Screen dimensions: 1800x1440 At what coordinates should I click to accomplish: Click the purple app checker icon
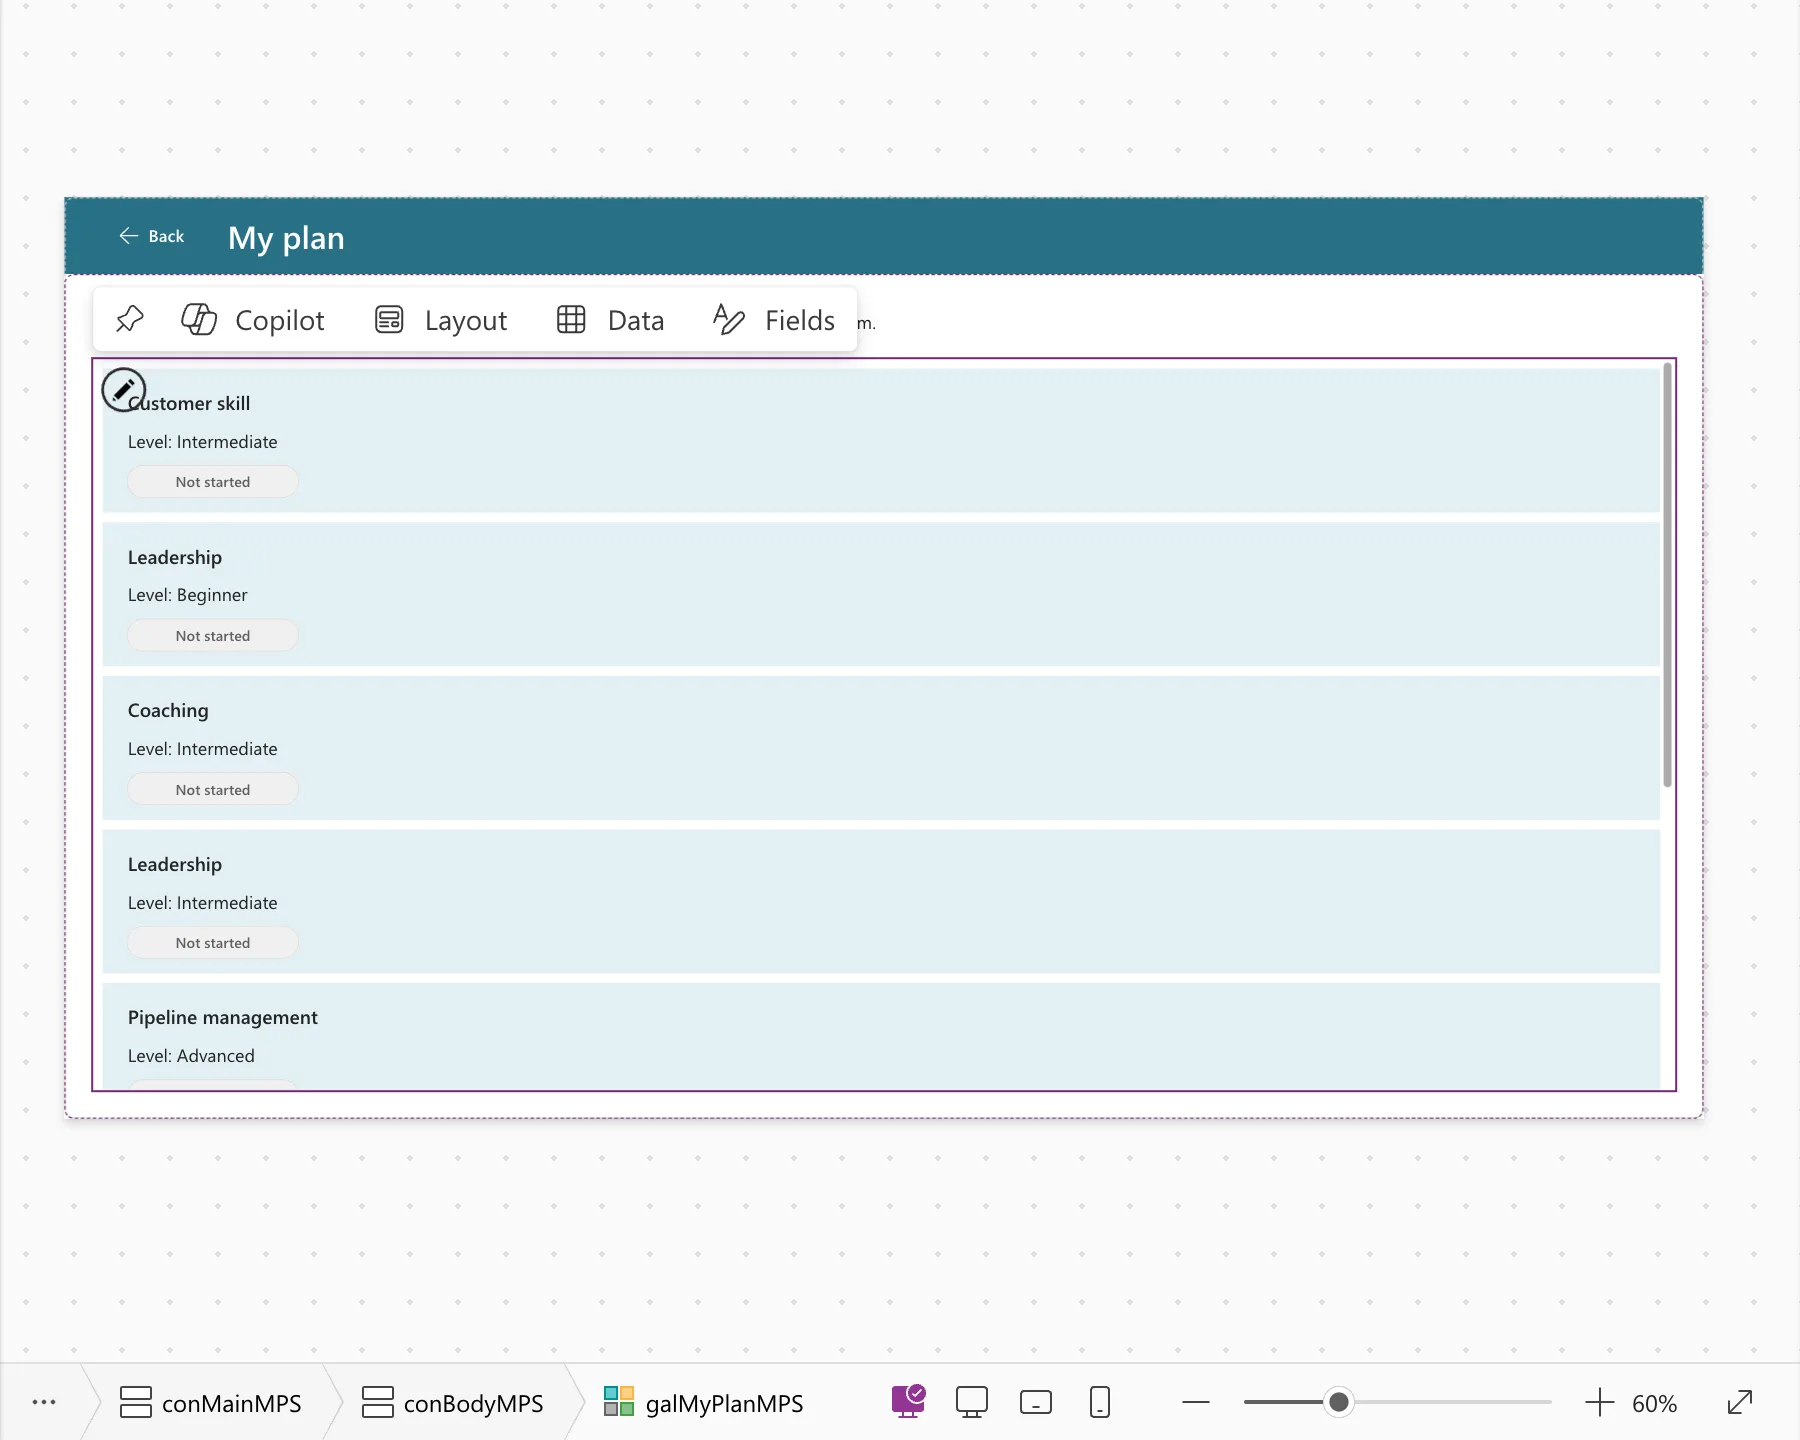(908, 1401)
